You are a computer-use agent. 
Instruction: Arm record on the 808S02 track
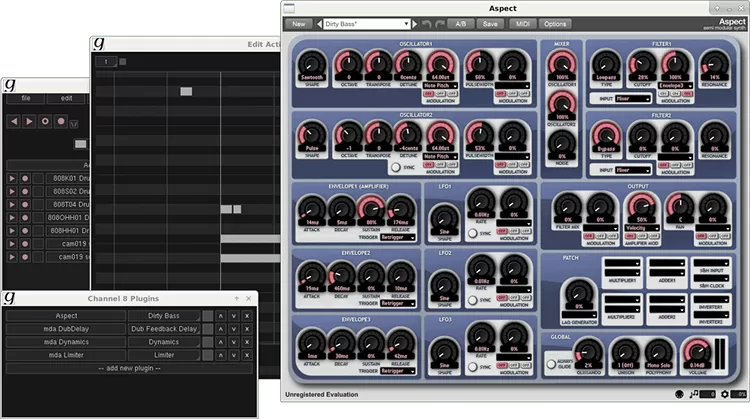(x=25, y=191)
